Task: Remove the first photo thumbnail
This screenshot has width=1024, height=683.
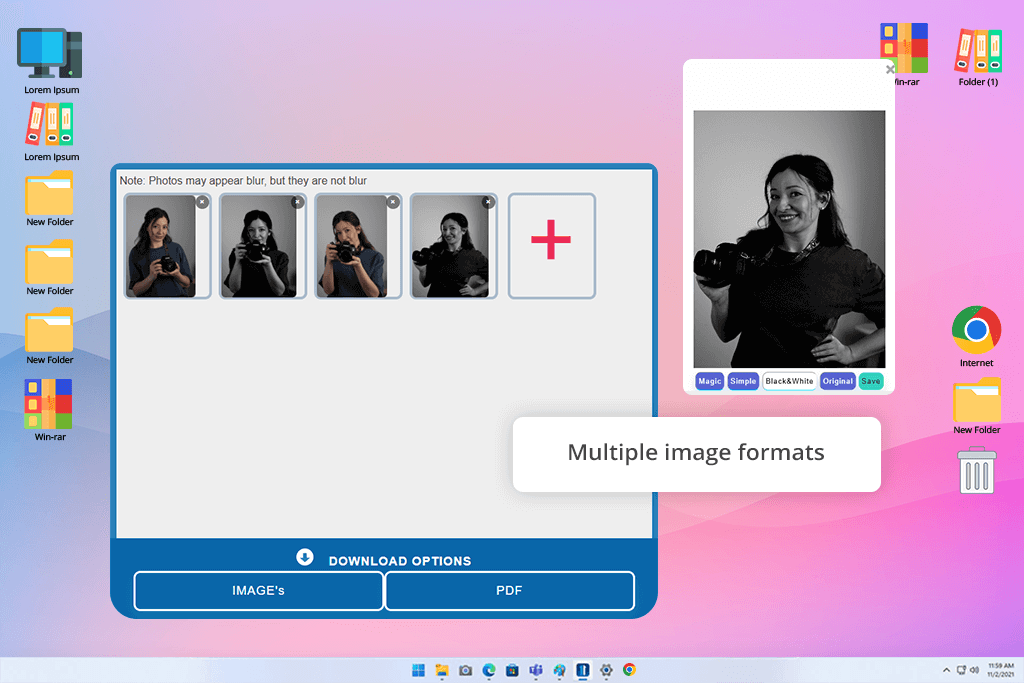Action: point(202,202)
